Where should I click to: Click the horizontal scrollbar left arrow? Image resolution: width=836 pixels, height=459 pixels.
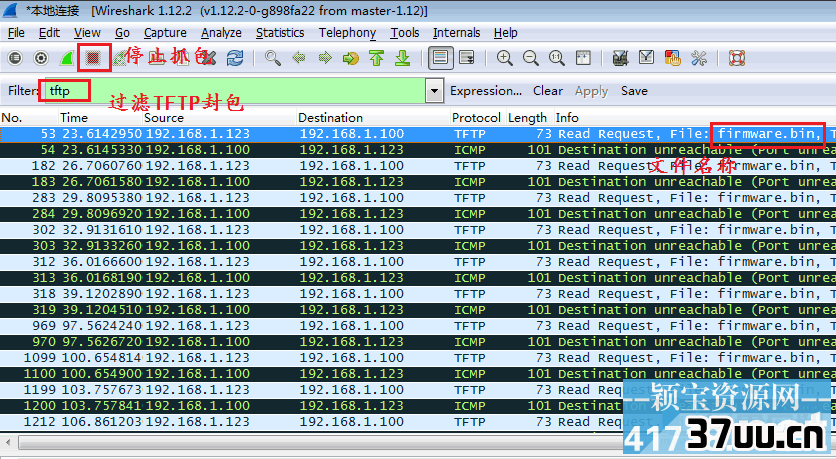click(8, 442)
